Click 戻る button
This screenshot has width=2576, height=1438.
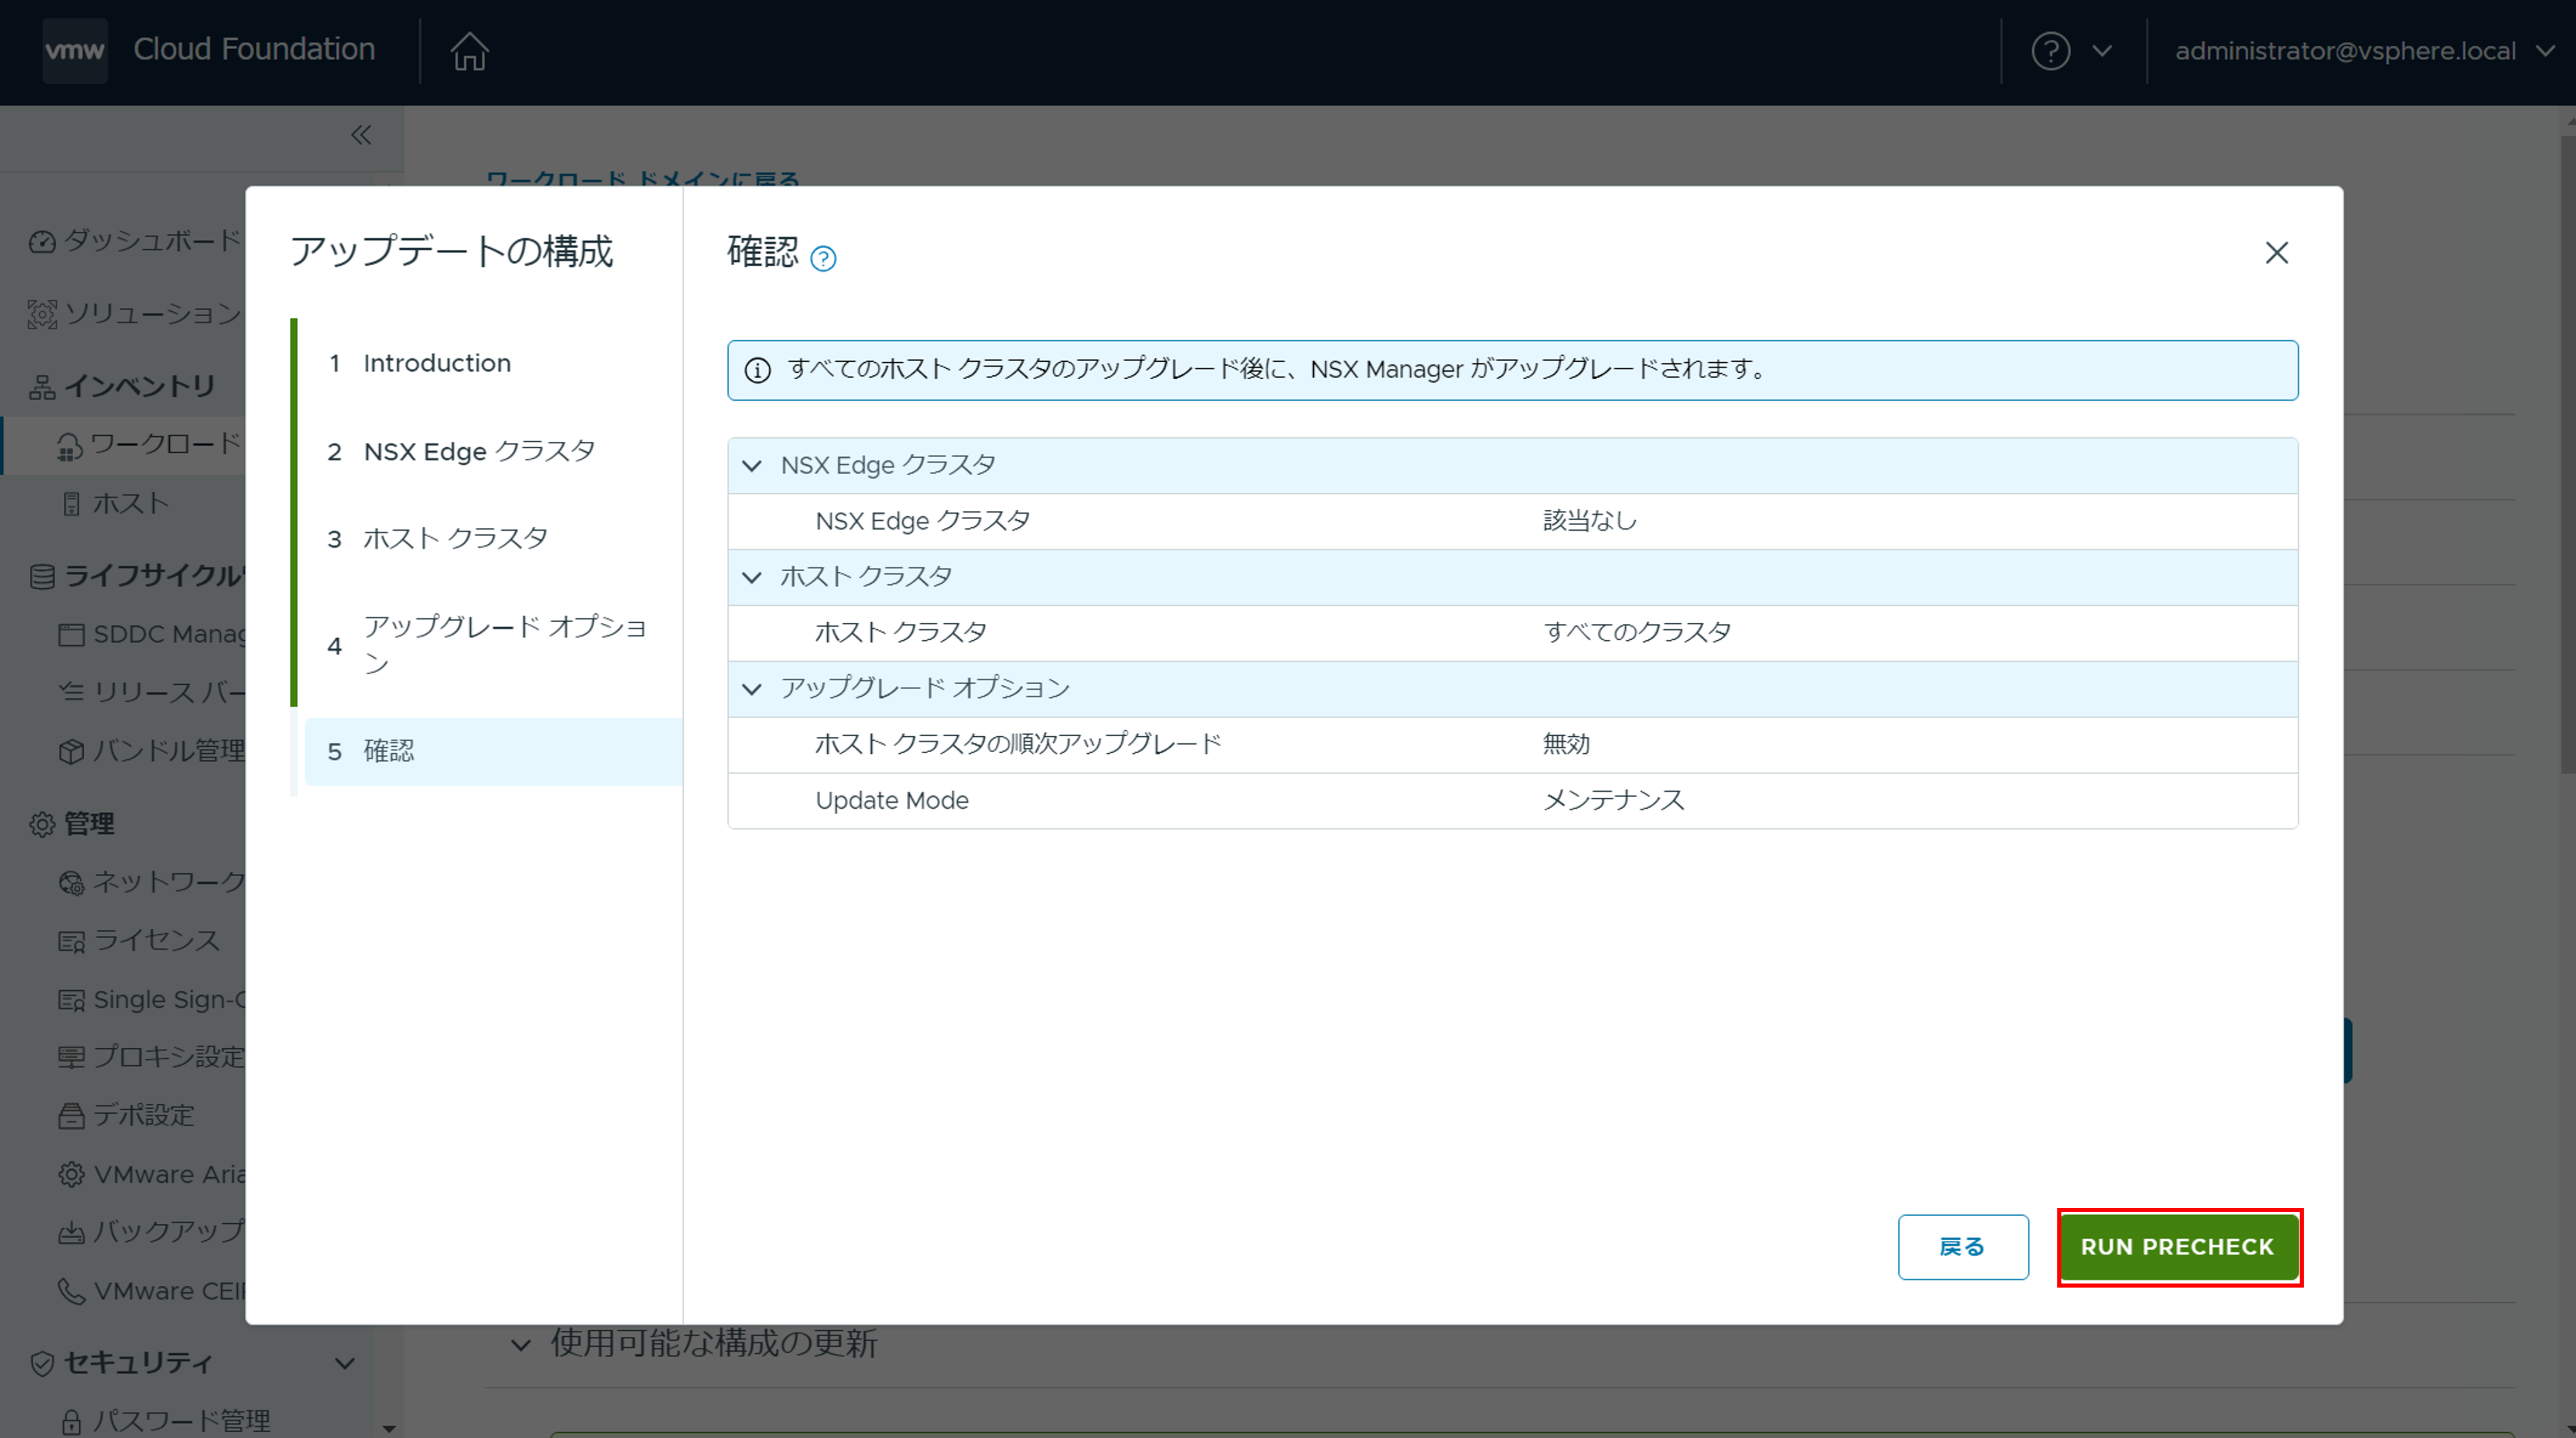pyautogui.click(x=1962, y=1246)
